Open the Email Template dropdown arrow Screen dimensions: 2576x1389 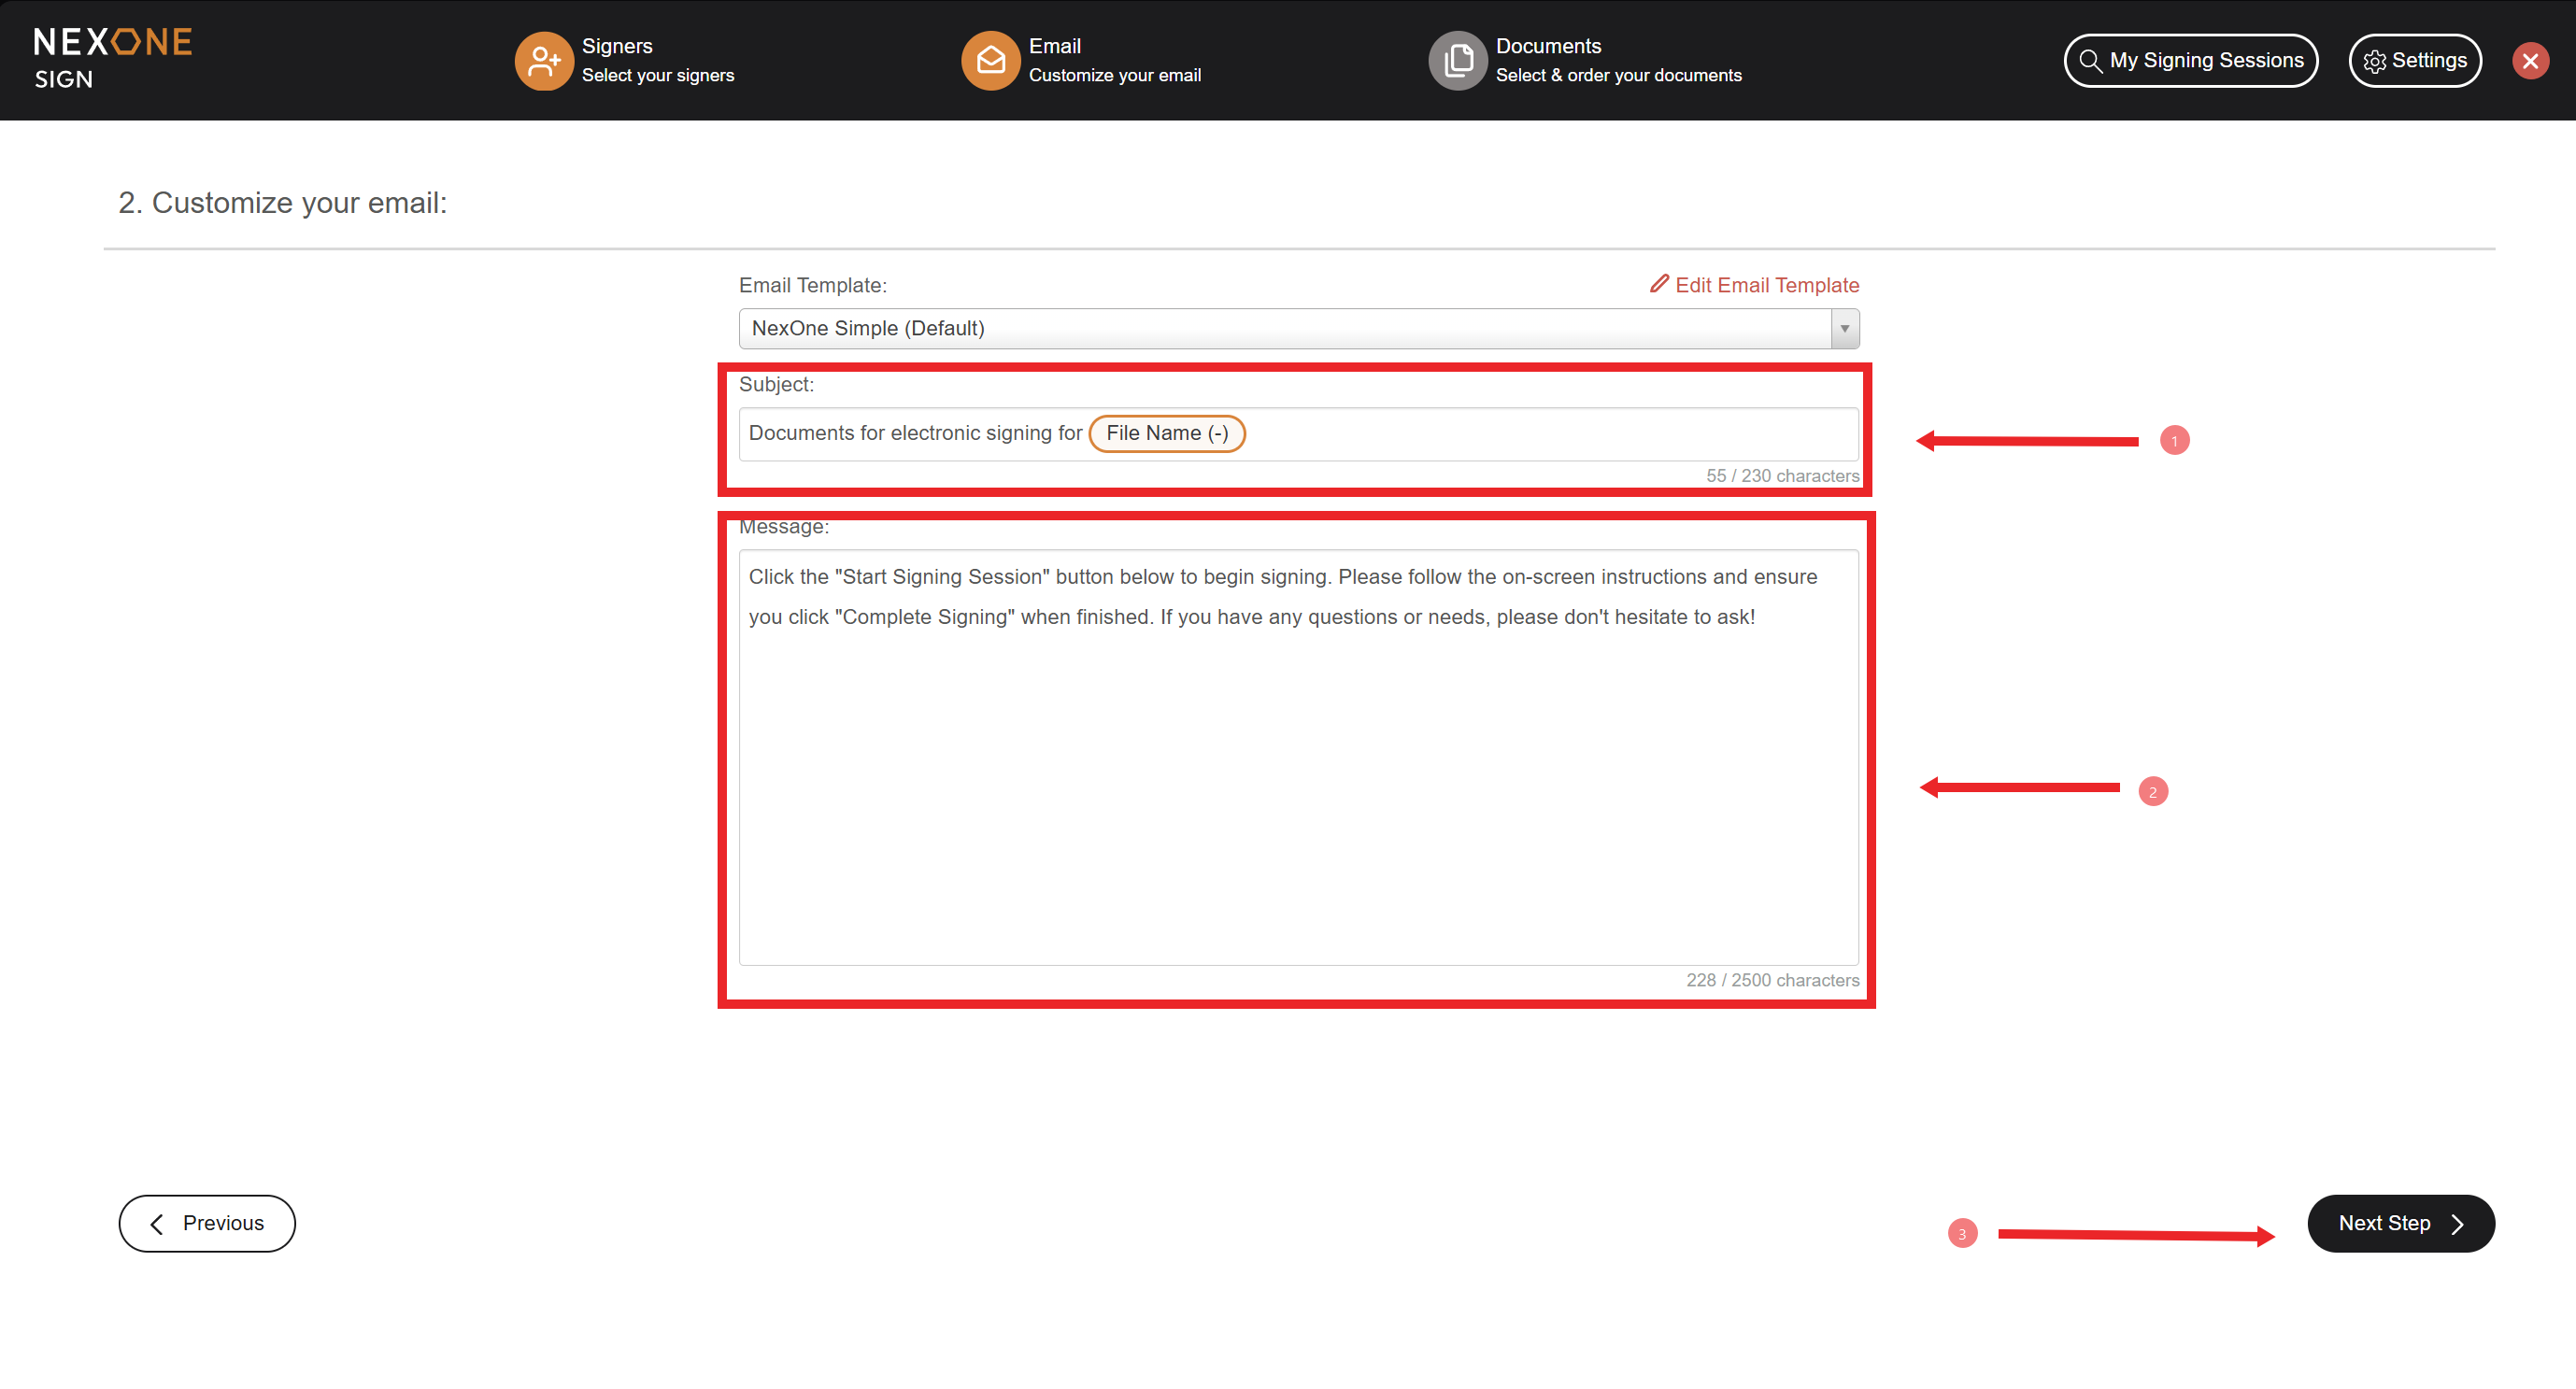point(1844,328)
